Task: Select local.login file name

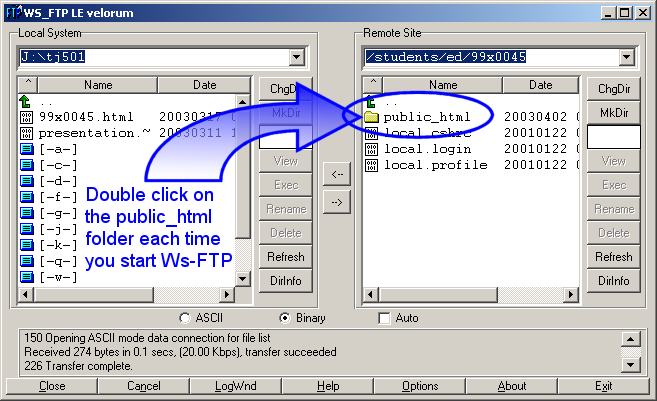Action: point(427,149)
